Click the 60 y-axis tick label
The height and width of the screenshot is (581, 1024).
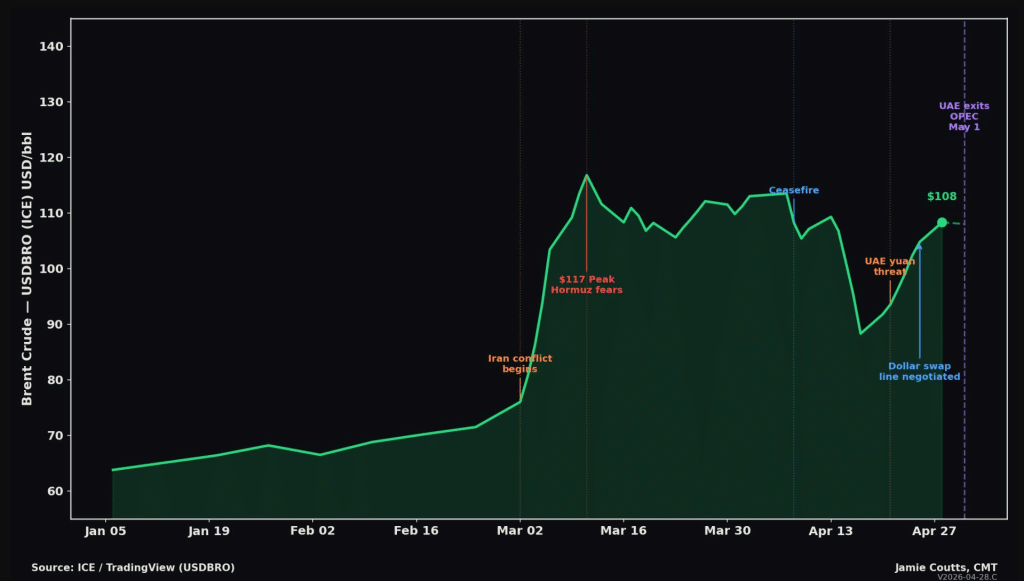(57, 491)
